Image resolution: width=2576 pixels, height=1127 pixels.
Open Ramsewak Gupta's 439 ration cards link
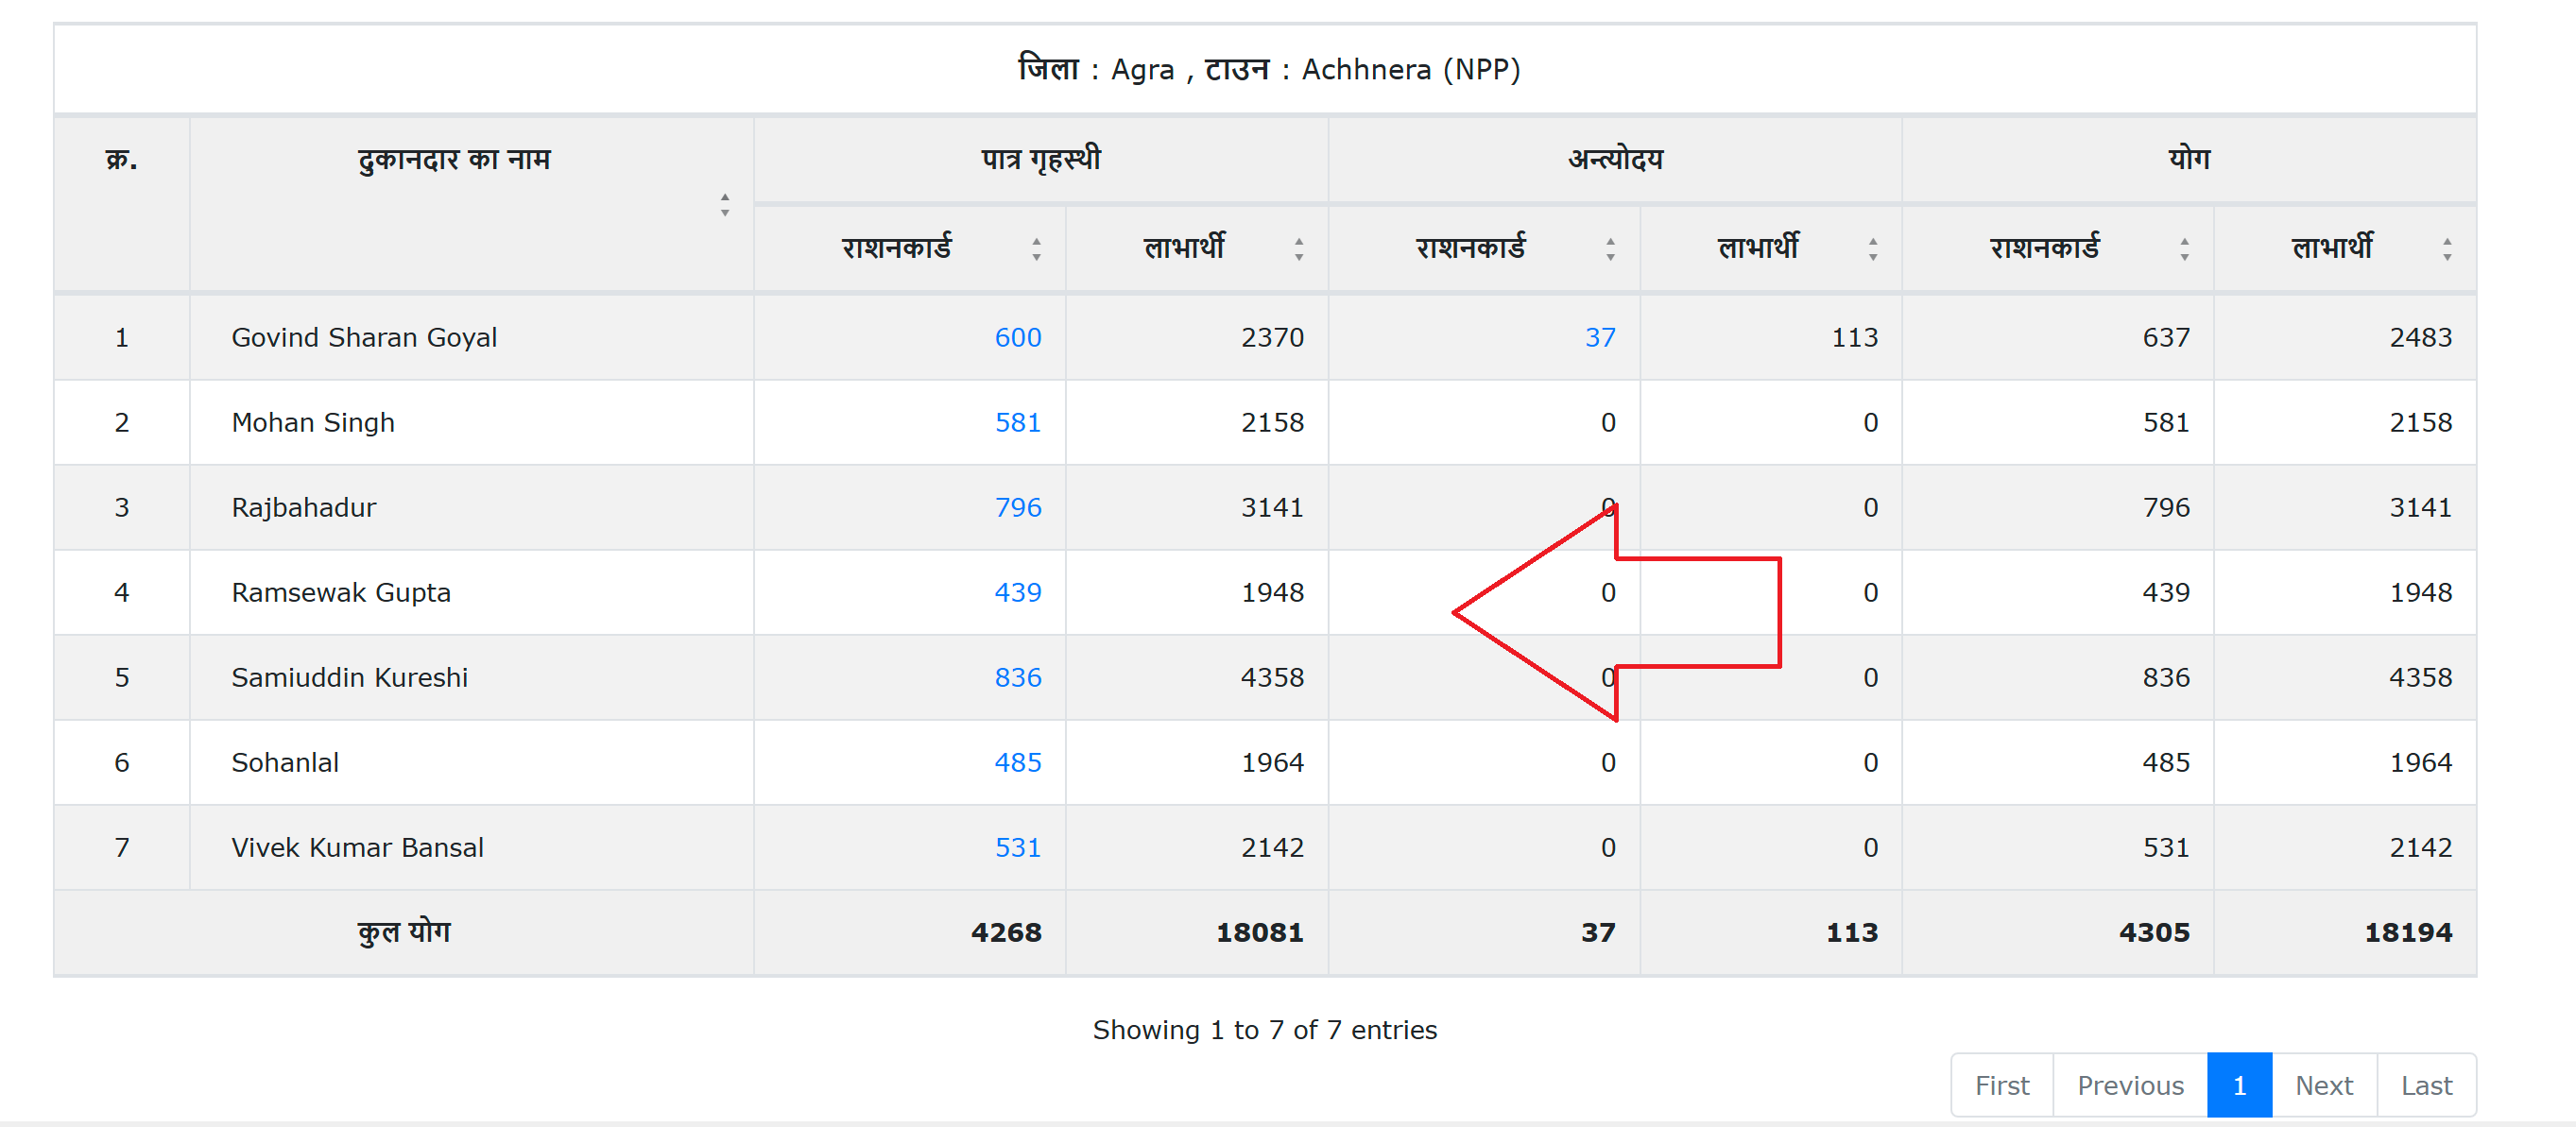1017,593
